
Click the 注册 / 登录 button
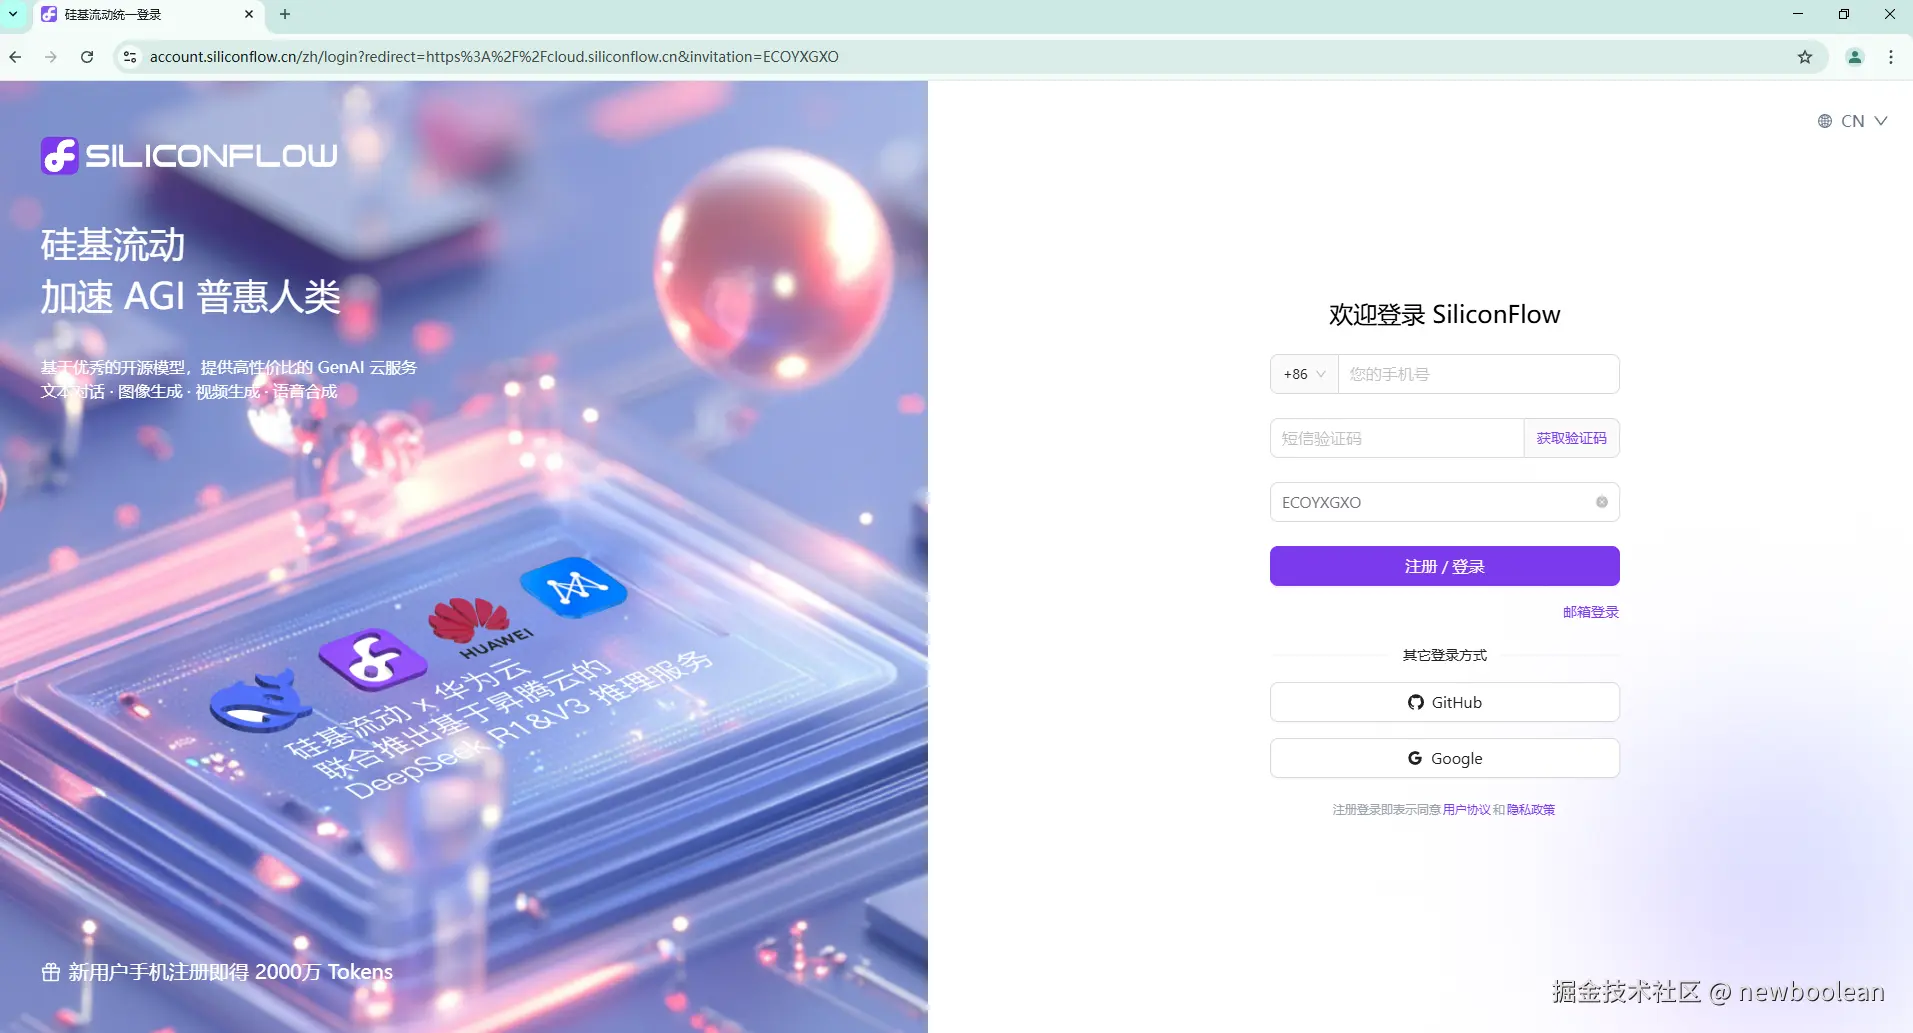(x=1444, y=566)
